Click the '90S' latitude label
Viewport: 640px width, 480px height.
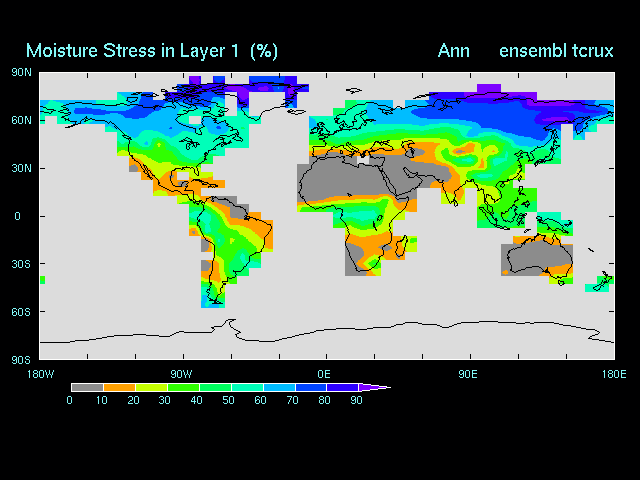(21, 360)
